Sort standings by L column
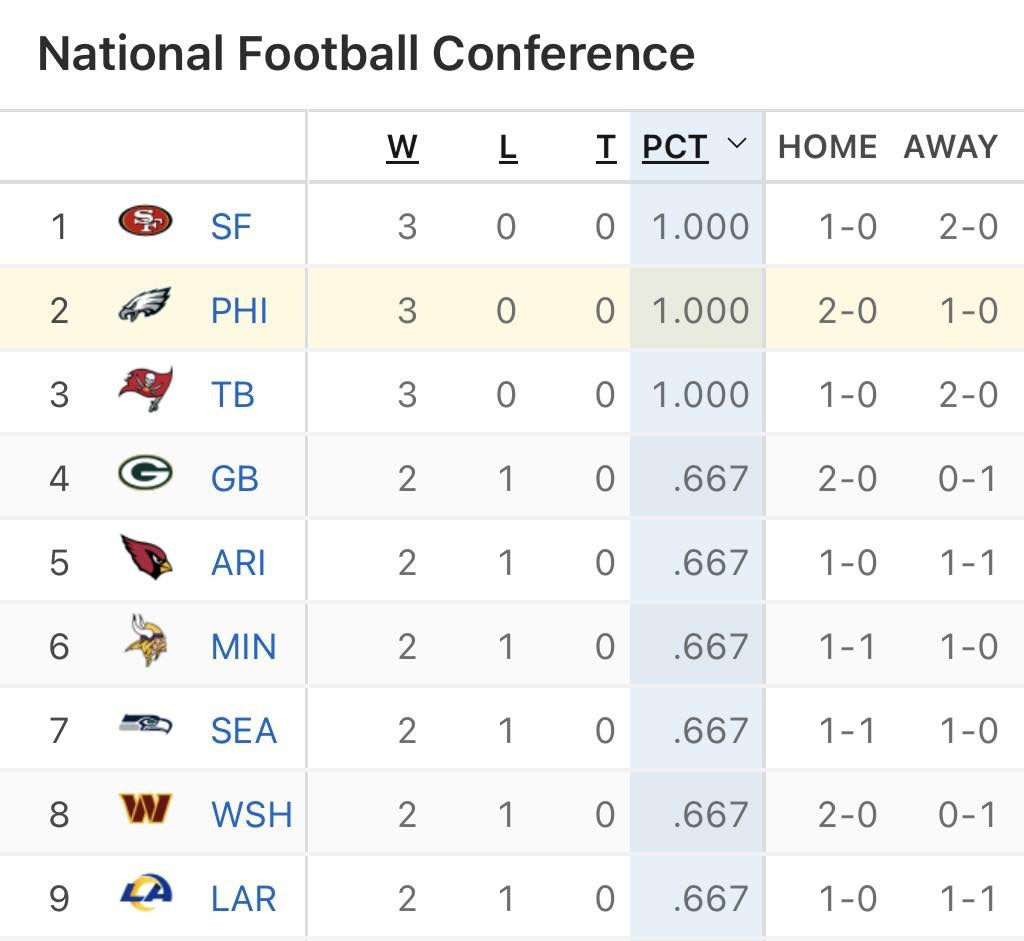This screenshot has width=1024, height=941. (507, 147)
